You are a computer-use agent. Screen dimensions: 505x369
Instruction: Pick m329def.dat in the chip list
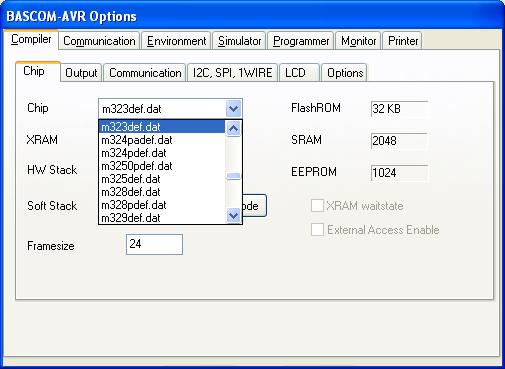pos(162,218)
